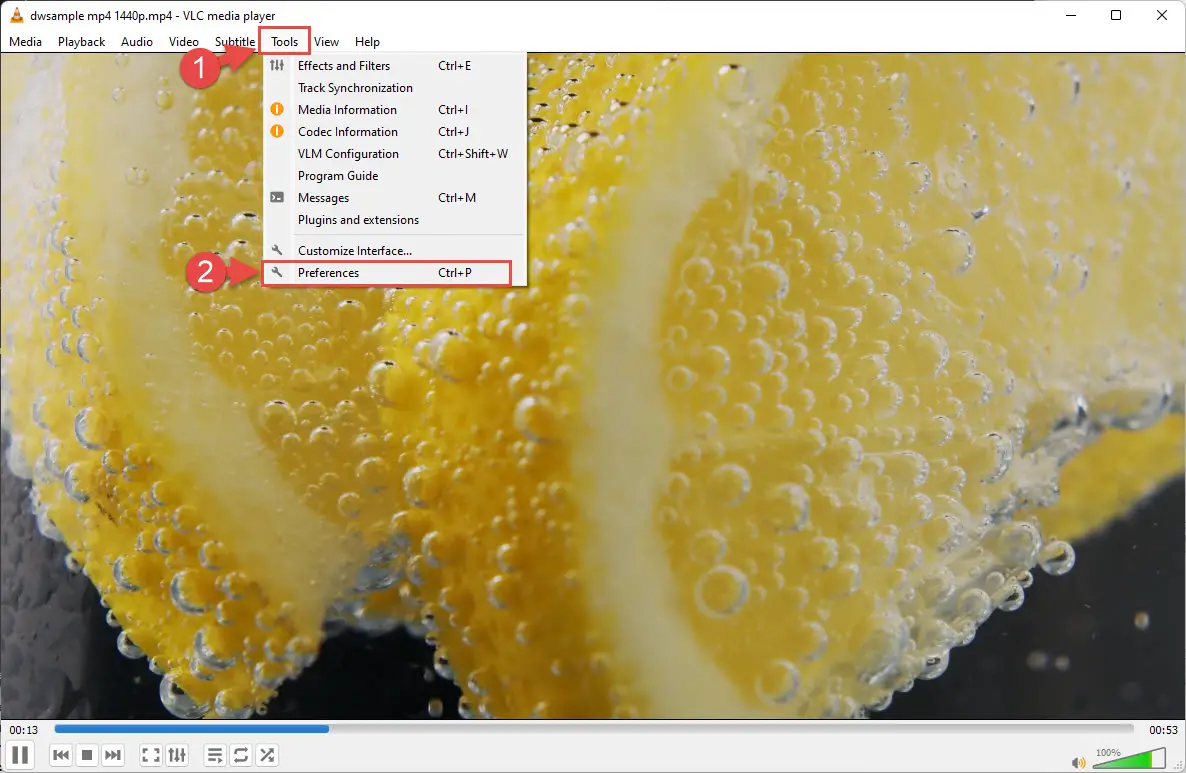Choose Customize Interface option

(394, 250)
